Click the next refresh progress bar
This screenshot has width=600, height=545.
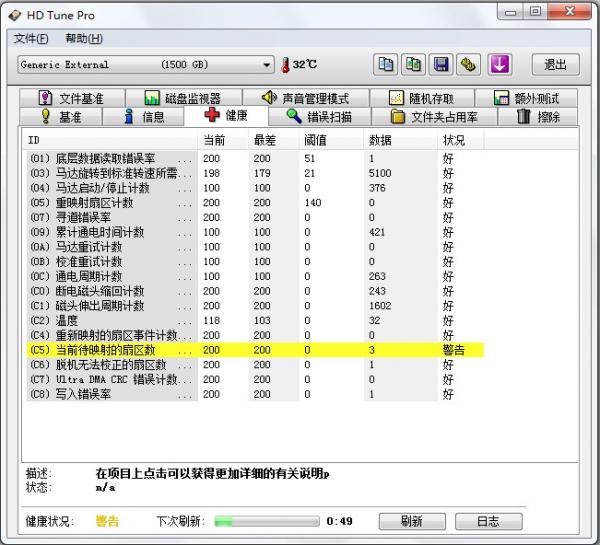coord(267,521)
